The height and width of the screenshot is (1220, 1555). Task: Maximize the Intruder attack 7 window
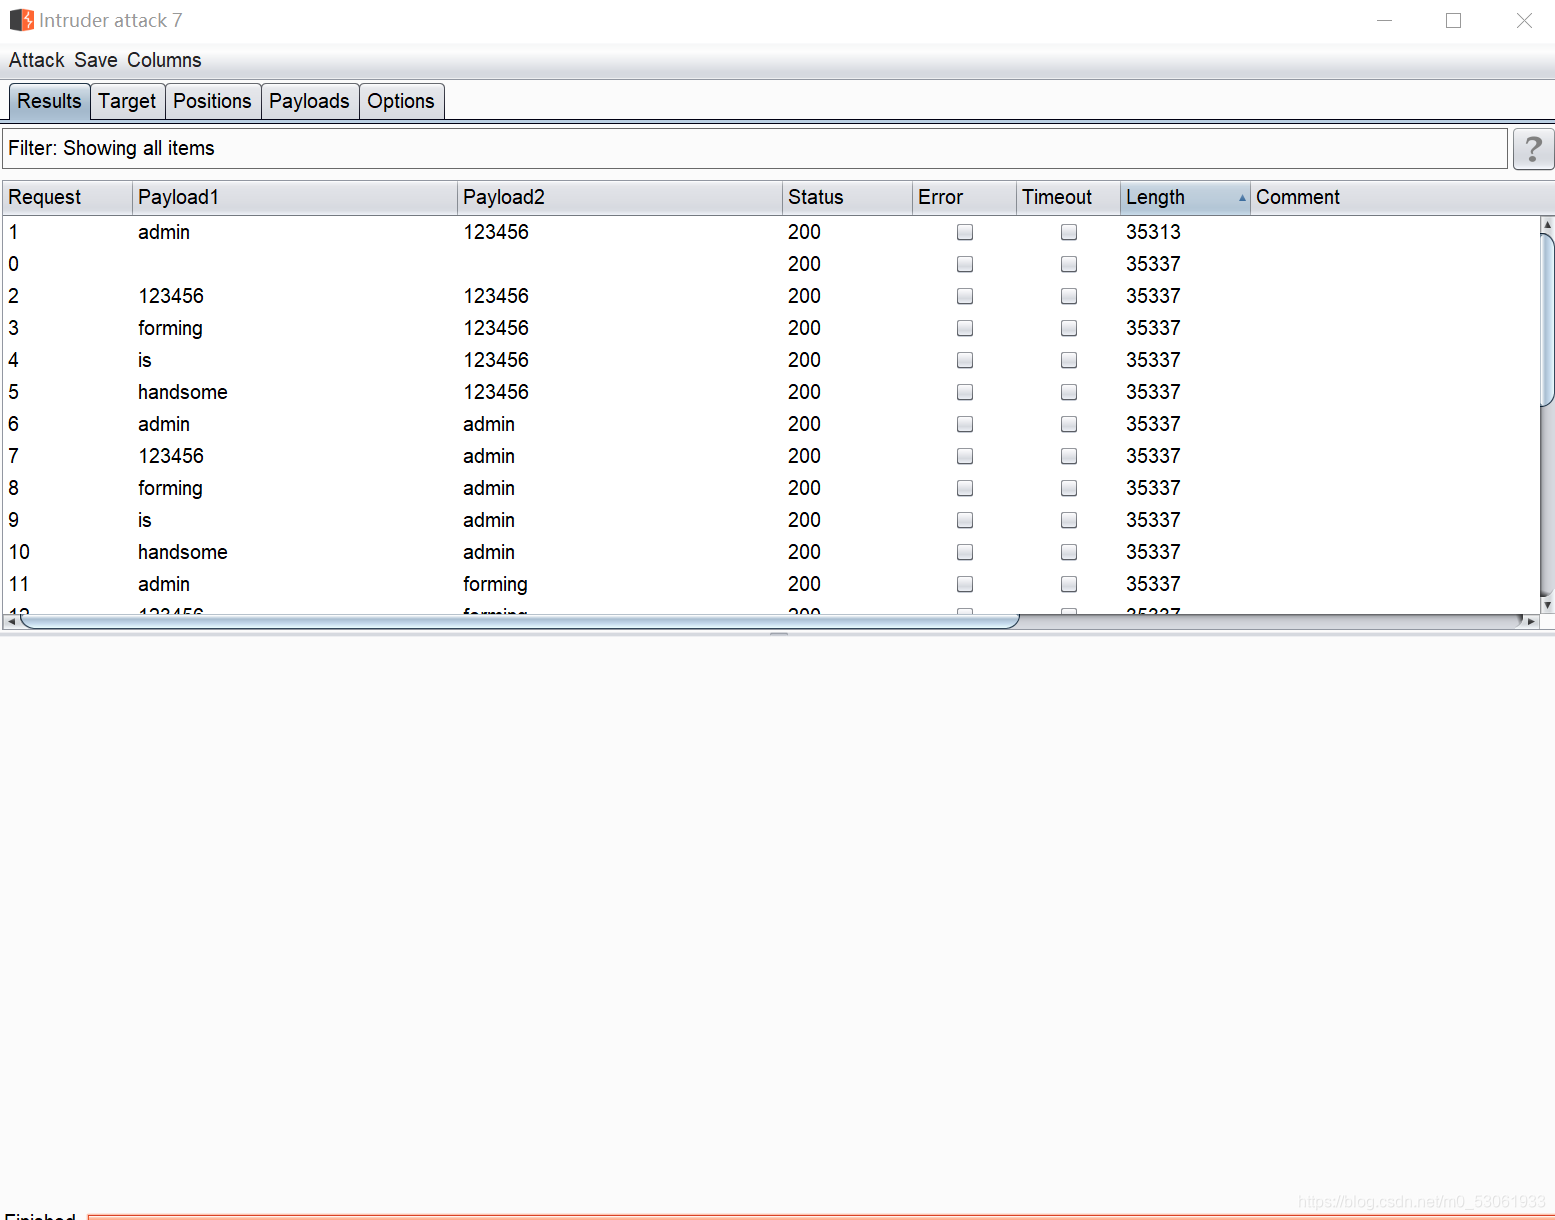[x=1454, y=20]
